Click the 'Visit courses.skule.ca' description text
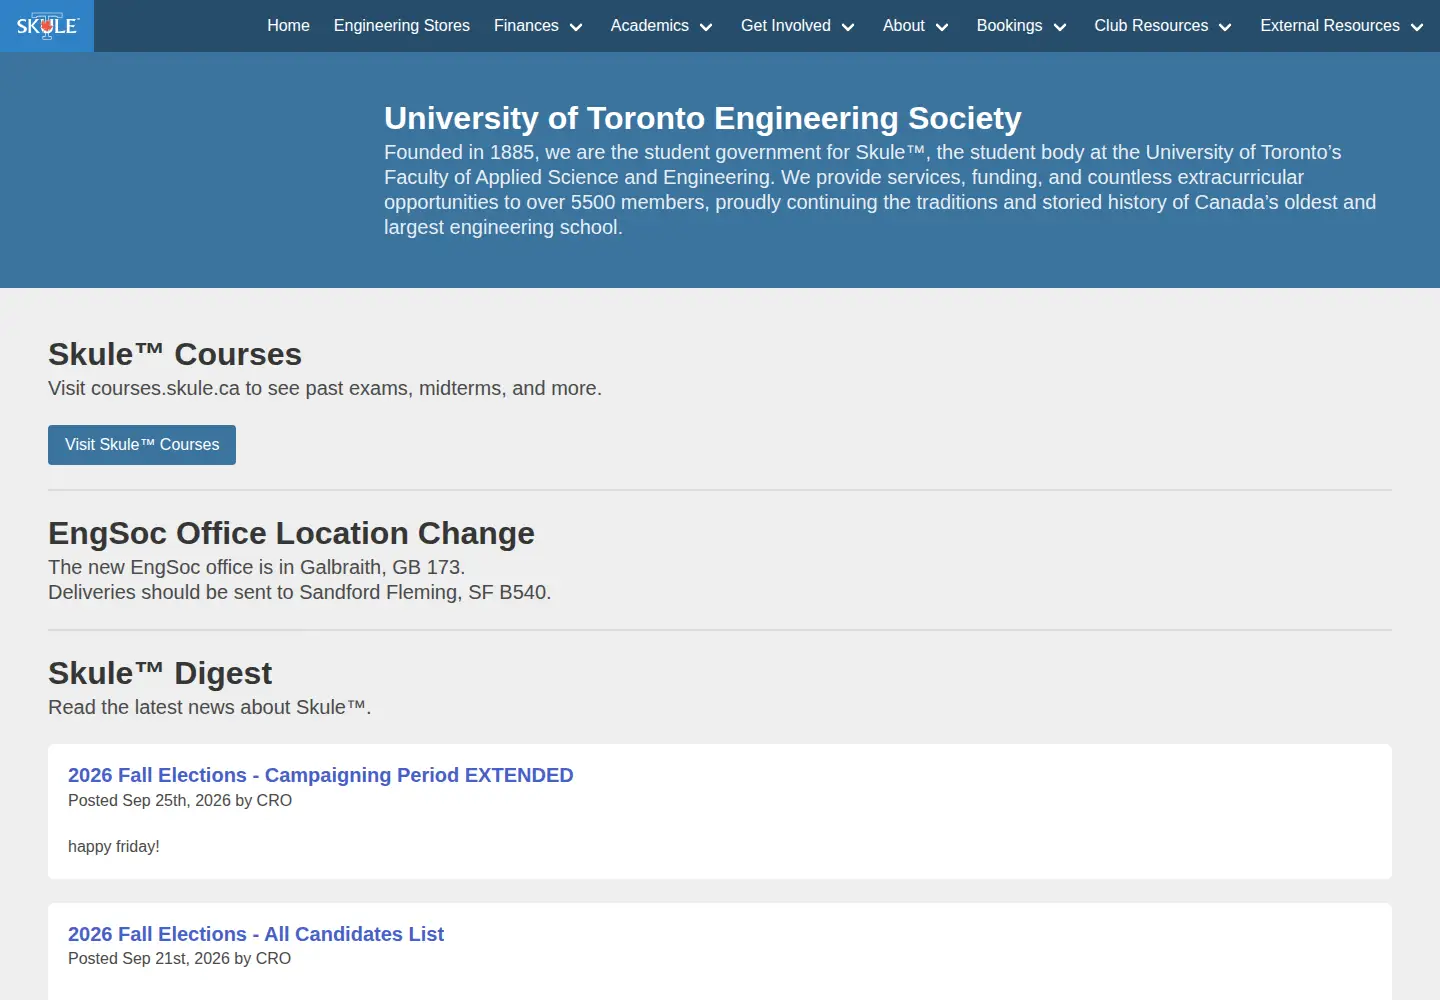Viewport: 1440px width, 1000px height. (x=325, y=388)
